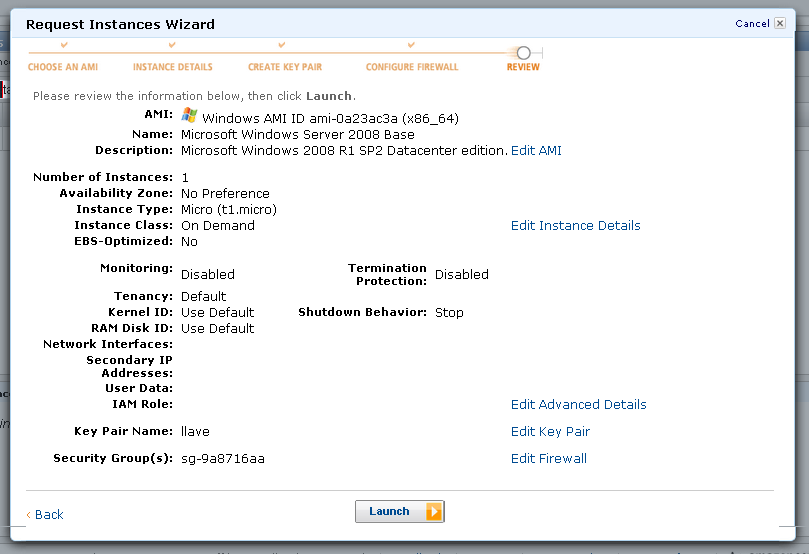Click security group 'sg-9a8716aa'

click(223, 459)
